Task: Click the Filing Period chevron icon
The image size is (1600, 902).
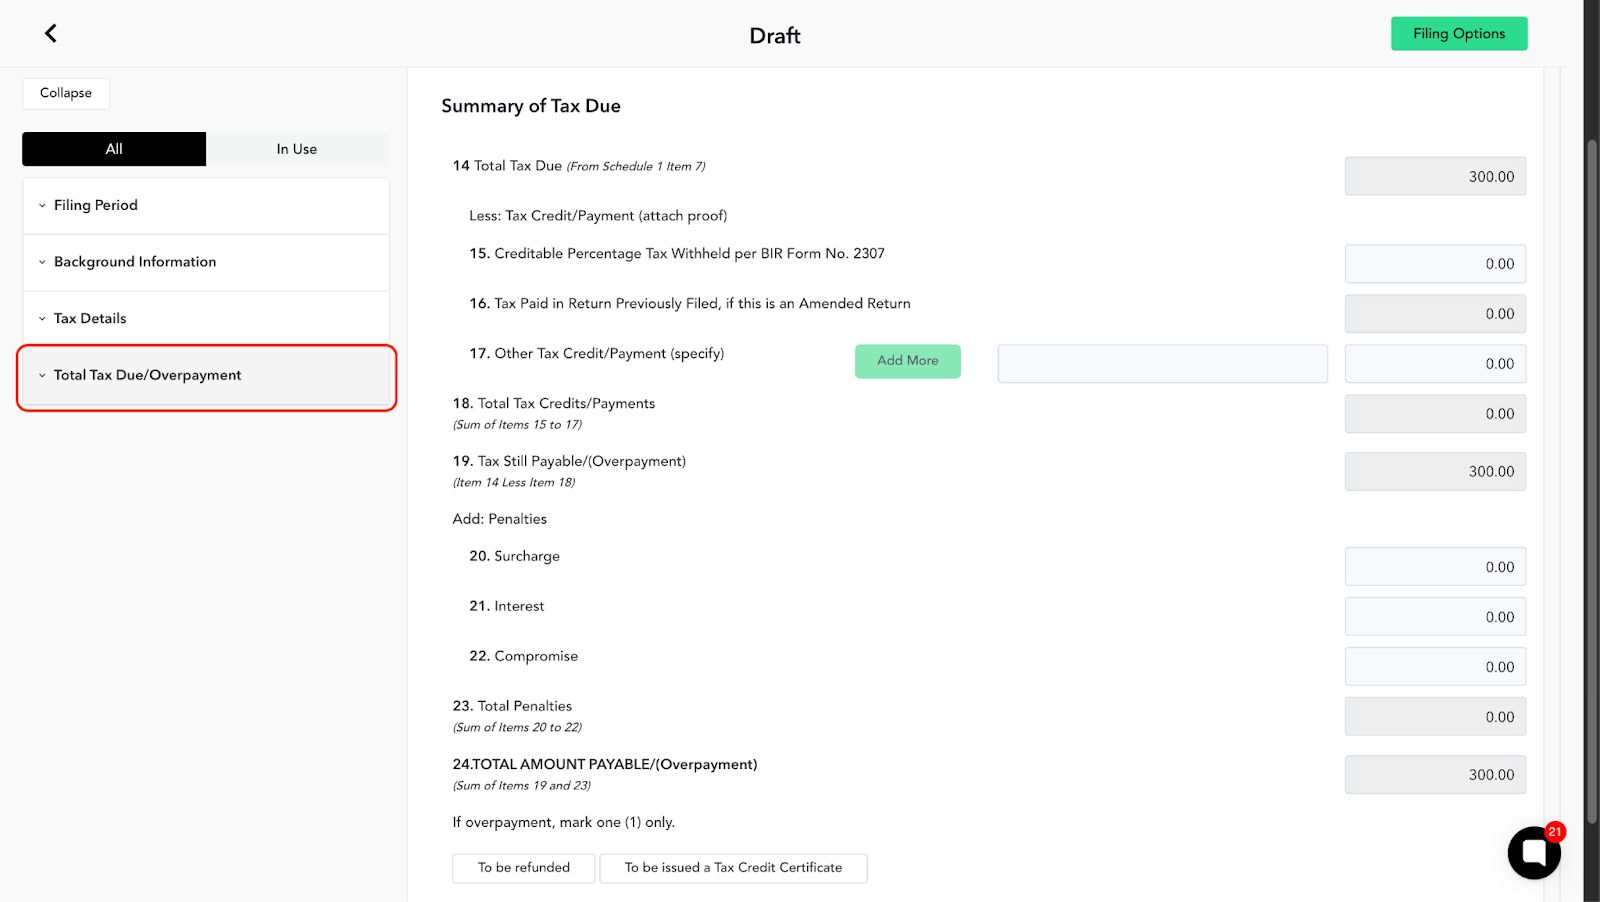Action: [x=42, y=205]
